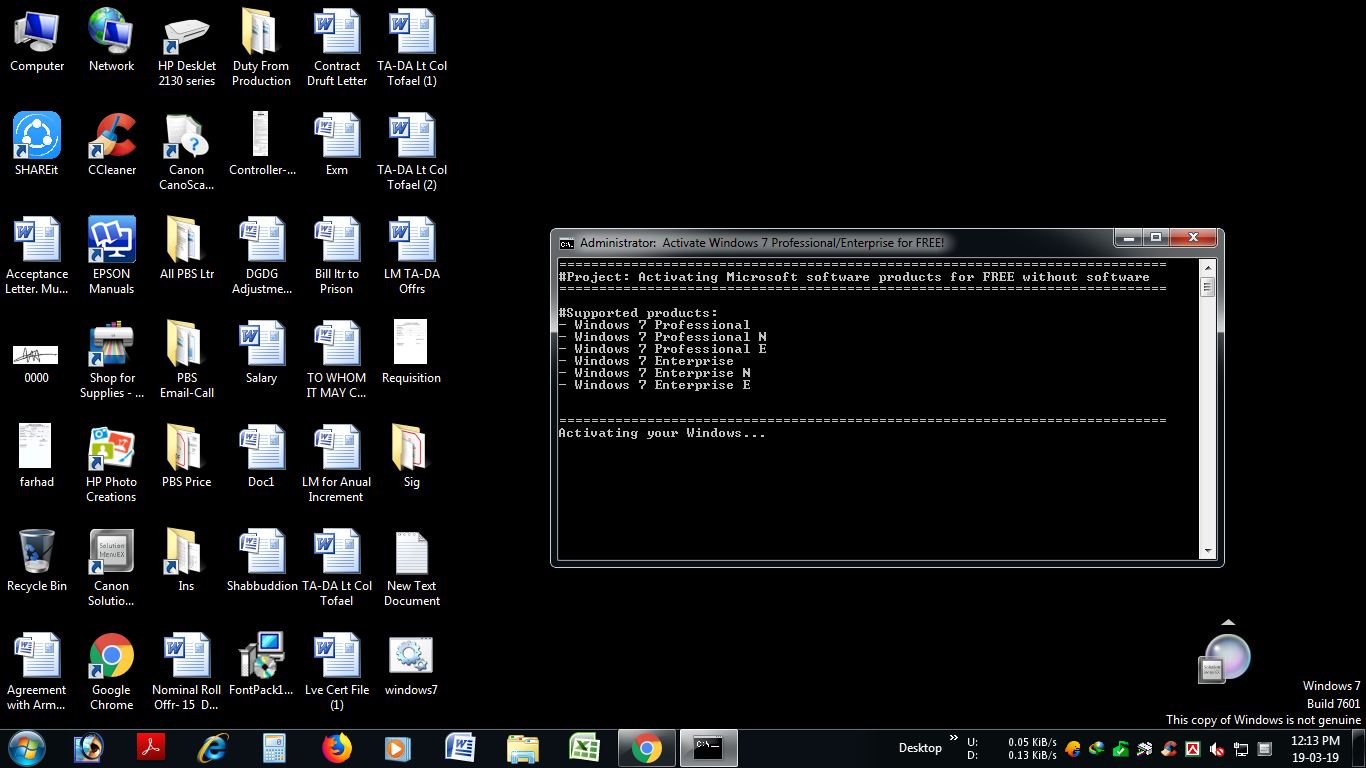Switch to the Command Prompt taskbar item
This screenshot has height=768, width=1366.
(x=708, y=748)
